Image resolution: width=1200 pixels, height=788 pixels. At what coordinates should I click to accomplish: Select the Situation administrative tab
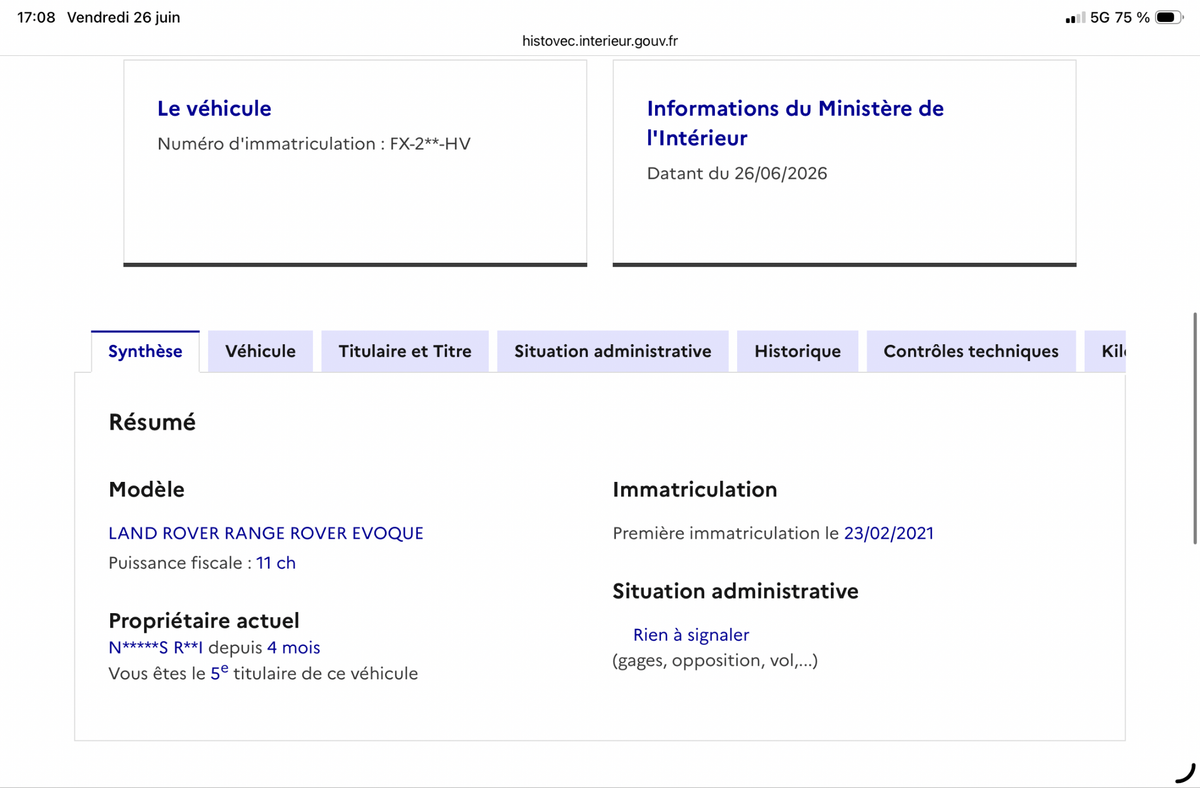613,351
